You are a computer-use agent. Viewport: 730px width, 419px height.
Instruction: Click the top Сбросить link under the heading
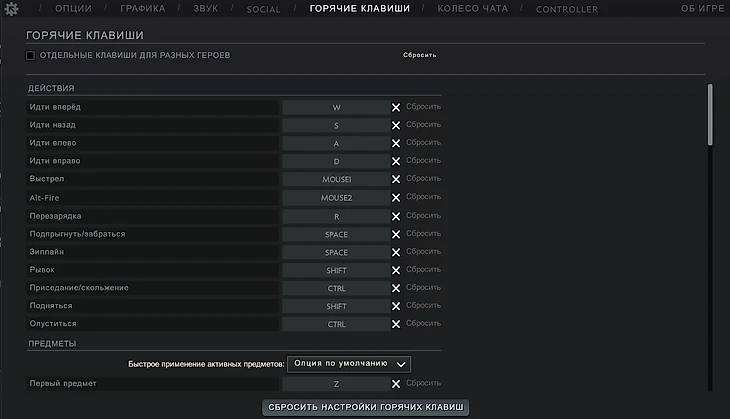point(420,55)
